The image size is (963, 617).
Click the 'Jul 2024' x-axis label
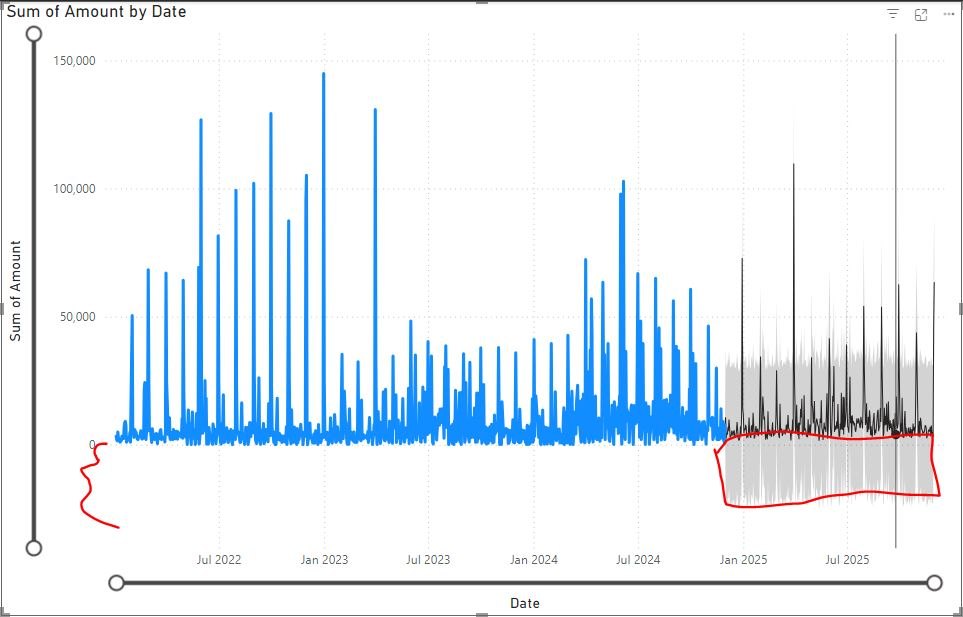coord(638,560)
